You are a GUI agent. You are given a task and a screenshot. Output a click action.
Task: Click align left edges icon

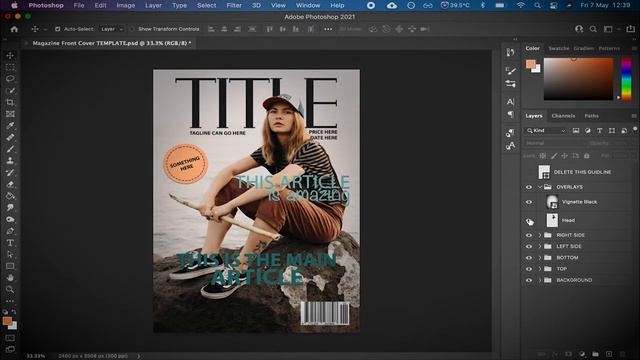[x=211, y=29]
